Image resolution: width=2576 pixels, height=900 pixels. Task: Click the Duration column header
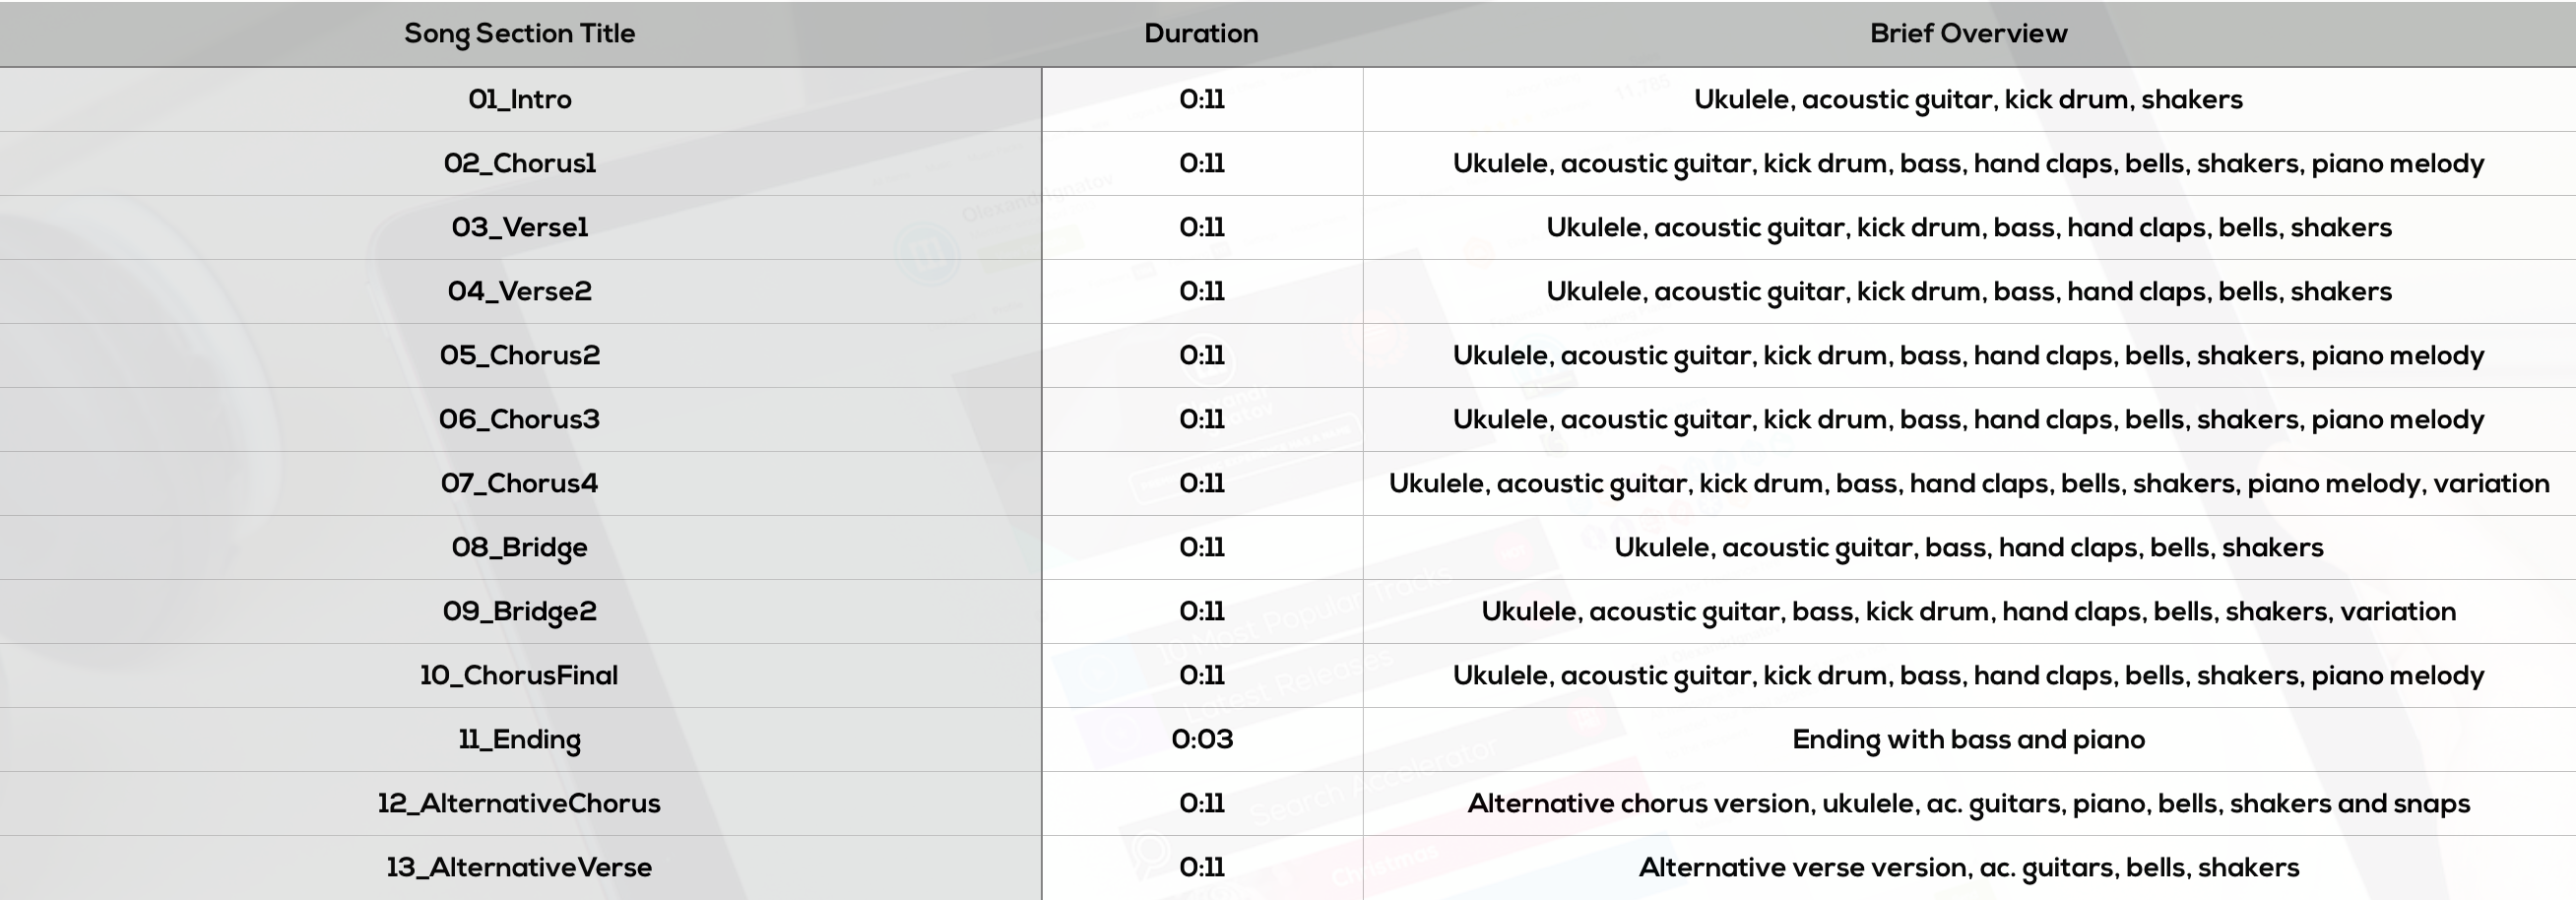pyautogui.click(x=1202, y=34)
